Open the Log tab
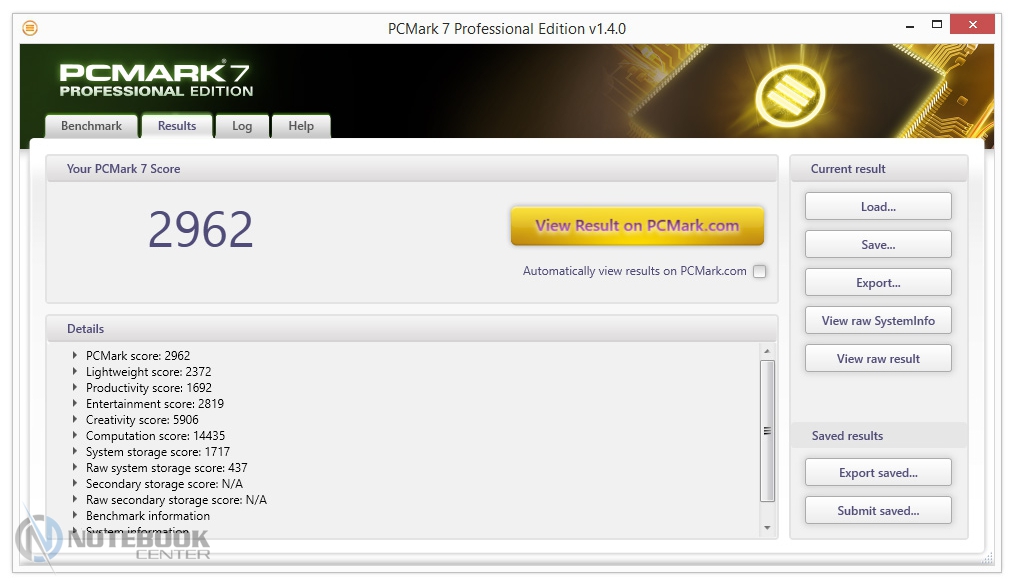The width and height of the screenshot is (1014, 586). (242, 126)
